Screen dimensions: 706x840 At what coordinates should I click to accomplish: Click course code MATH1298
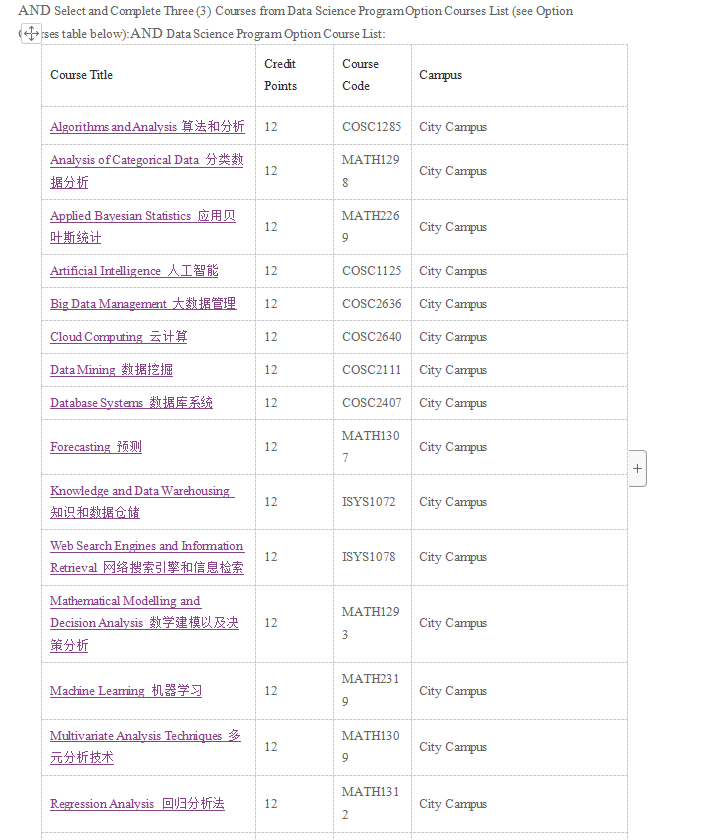[x=371, y=171]
